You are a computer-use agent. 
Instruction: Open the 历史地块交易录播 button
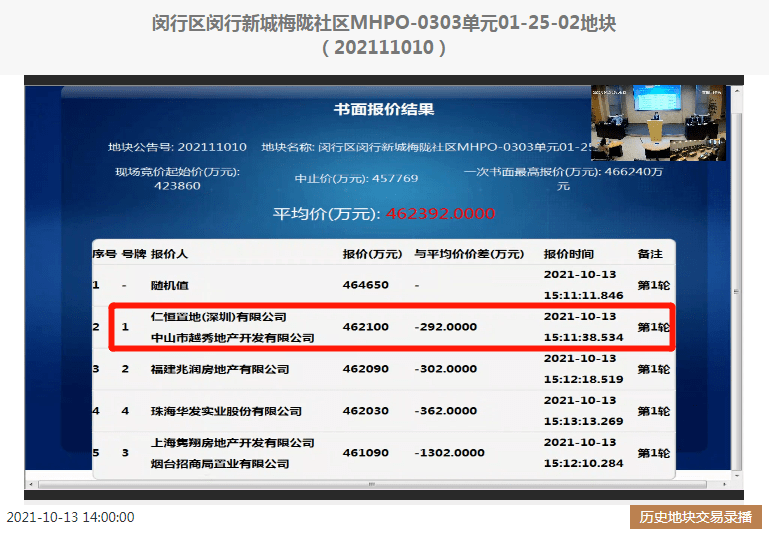tap(695, 517)
